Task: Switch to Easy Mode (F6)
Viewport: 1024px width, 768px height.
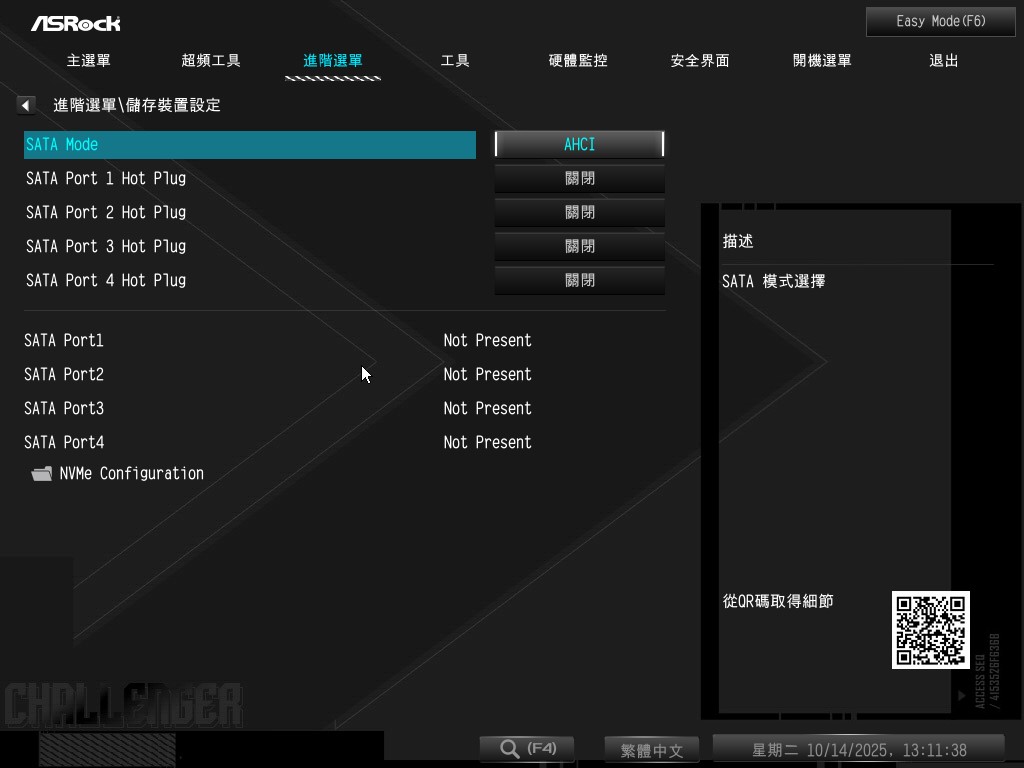Action: pyautogui.click(x=940, y=21)
